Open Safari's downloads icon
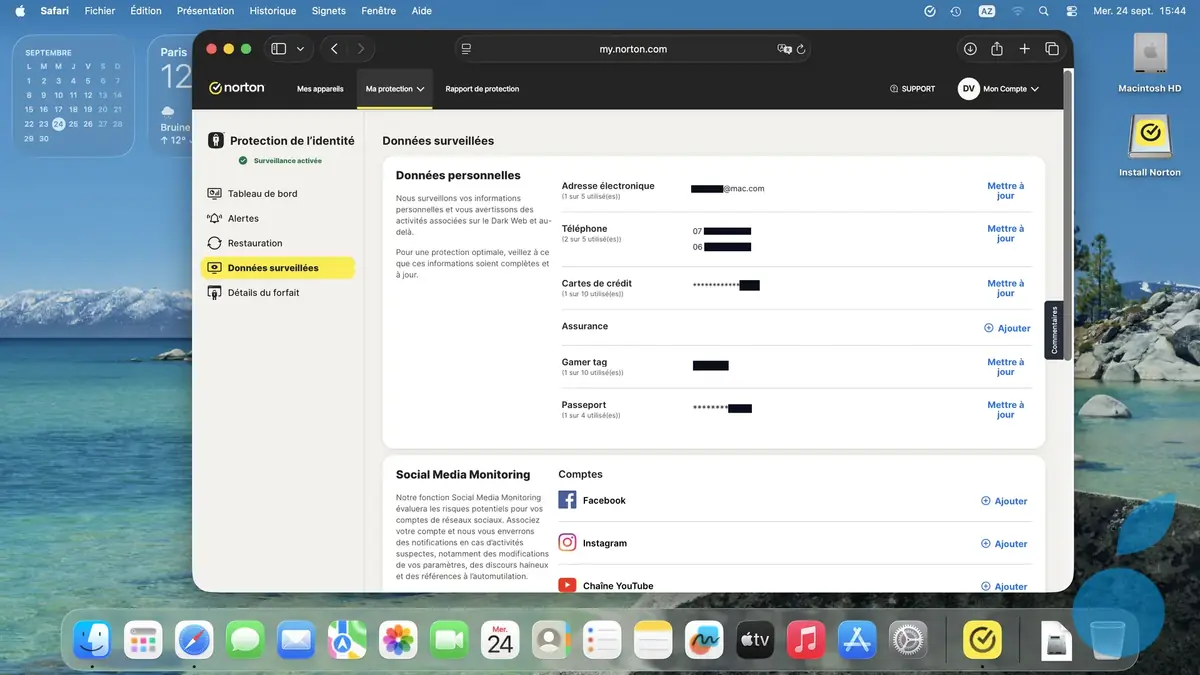This screenshot has width=1200, height=675. point(968,48)
